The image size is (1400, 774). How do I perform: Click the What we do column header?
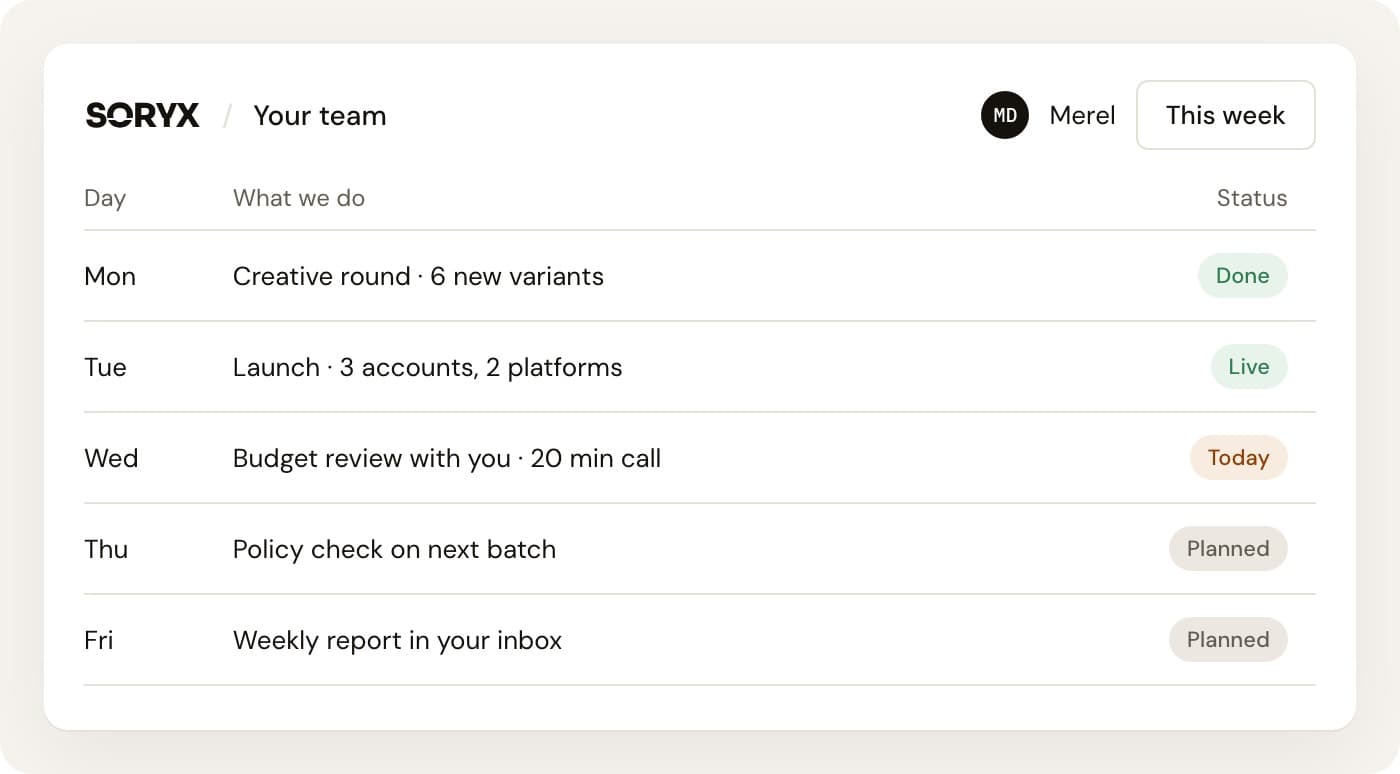pos(299,198)
